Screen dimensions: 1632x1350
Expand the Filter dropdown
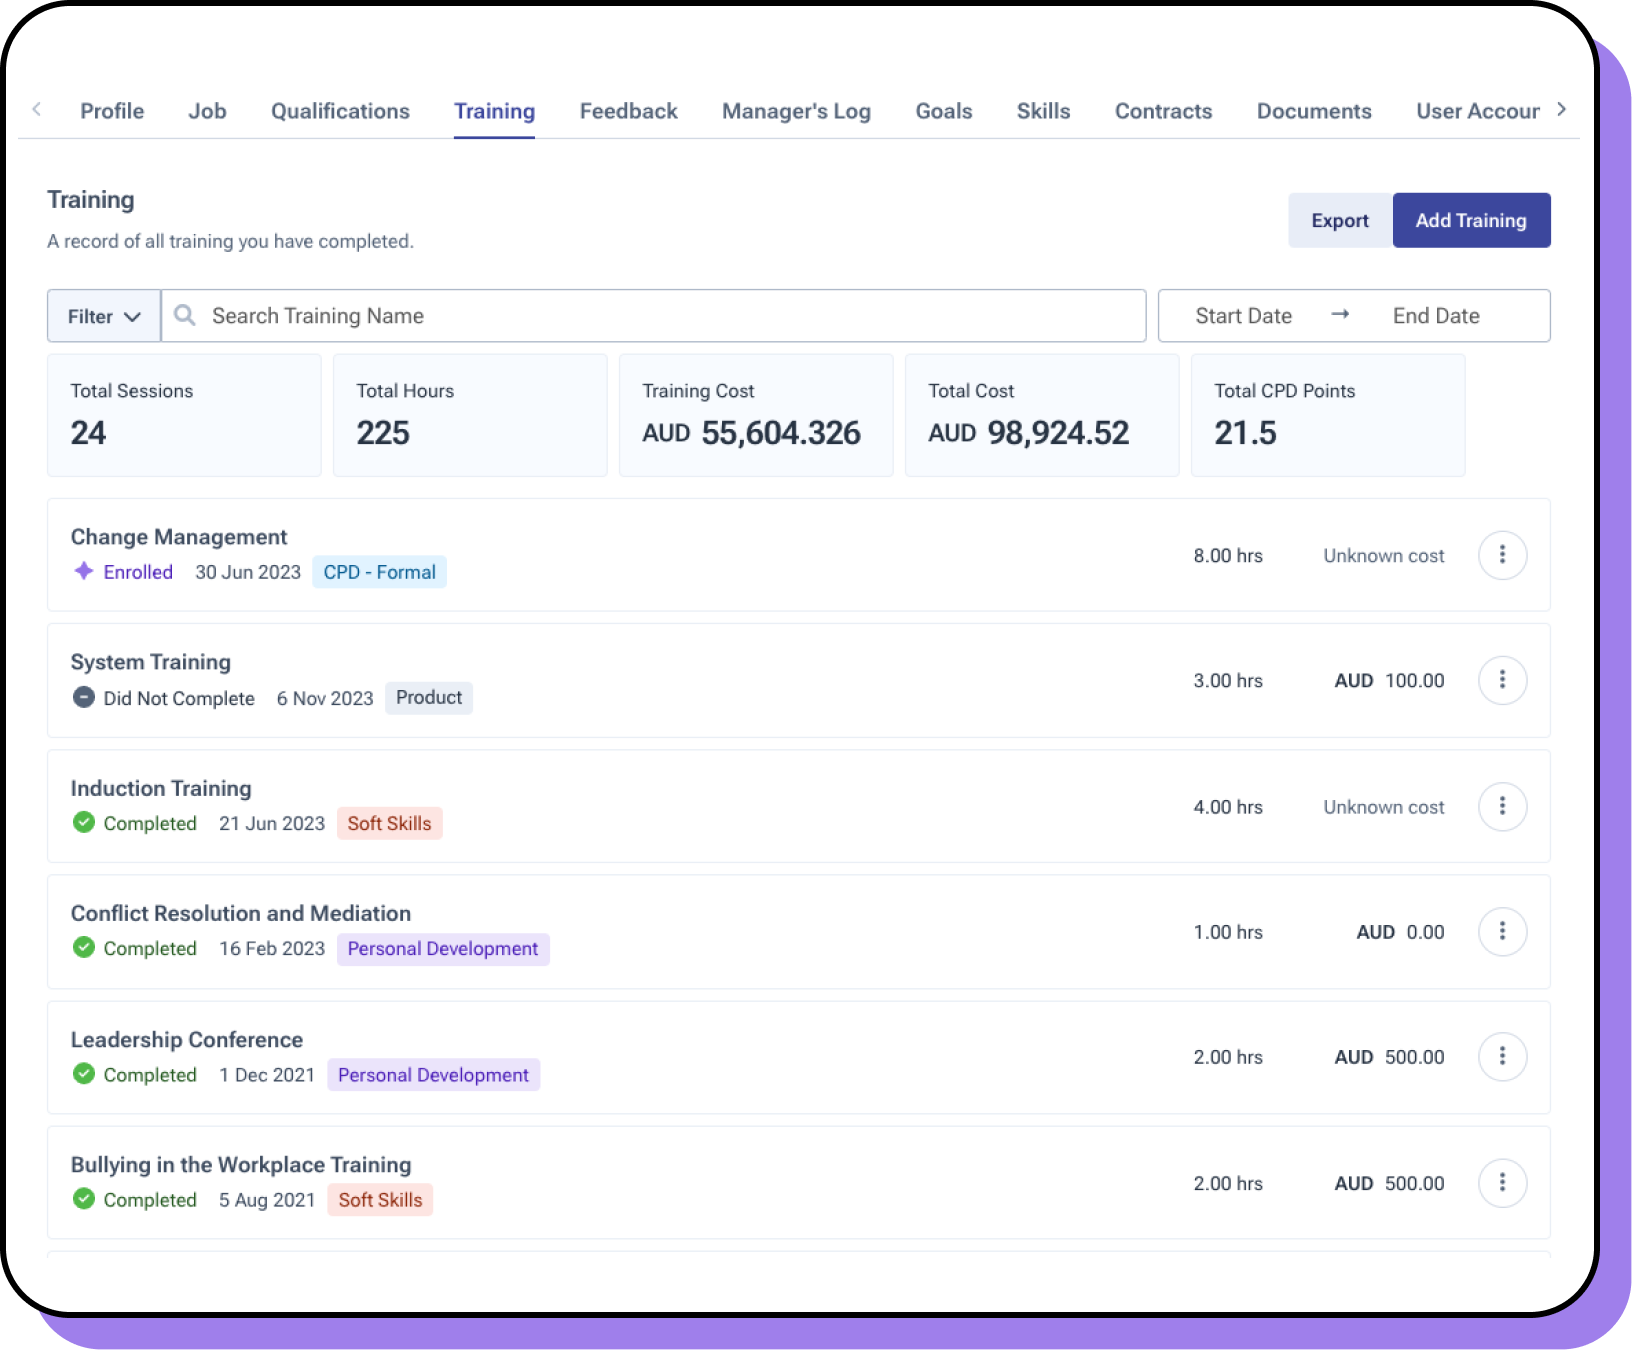coord(104,316)
